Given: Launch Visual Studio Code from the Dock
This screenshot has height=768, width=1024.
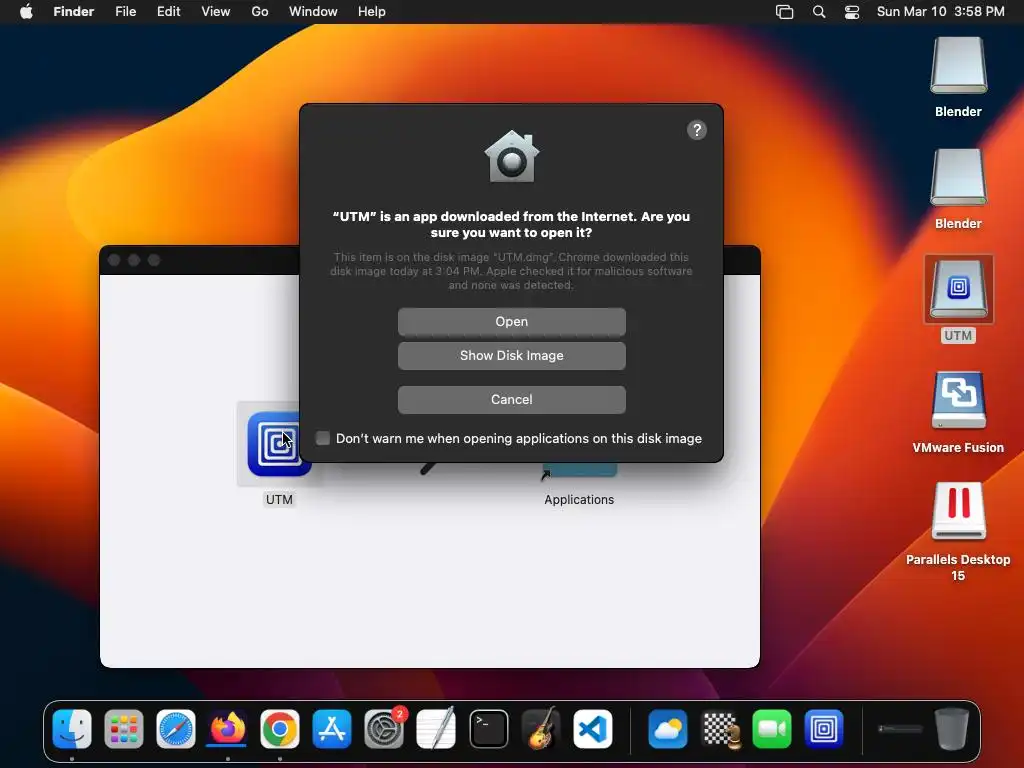Looking at the screenshot, I should 593,729.
